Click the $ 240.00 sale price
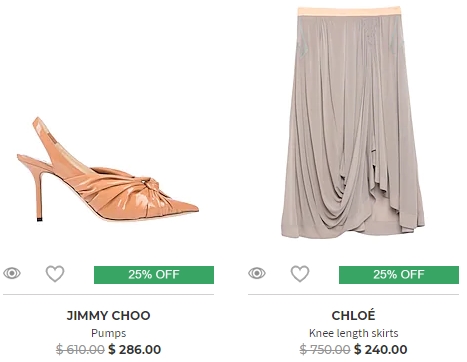The width and height of the screenshot is (467, 362). pyautogui.click(x=380, y=349)
